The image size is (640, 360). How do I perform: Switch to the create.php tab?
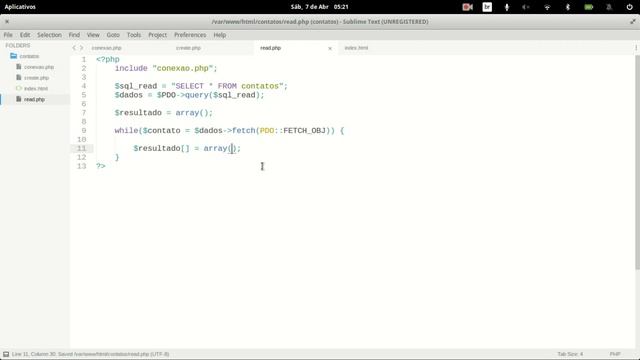[x=189, y=48]
